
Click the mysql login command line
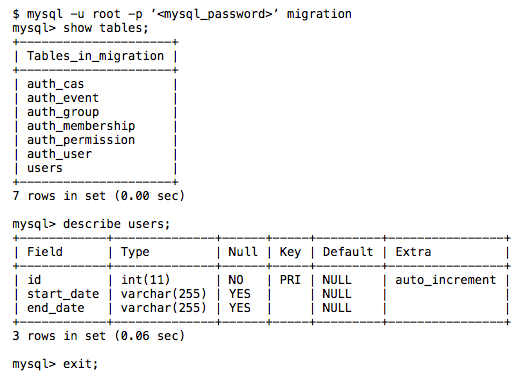tap(182, 14)
